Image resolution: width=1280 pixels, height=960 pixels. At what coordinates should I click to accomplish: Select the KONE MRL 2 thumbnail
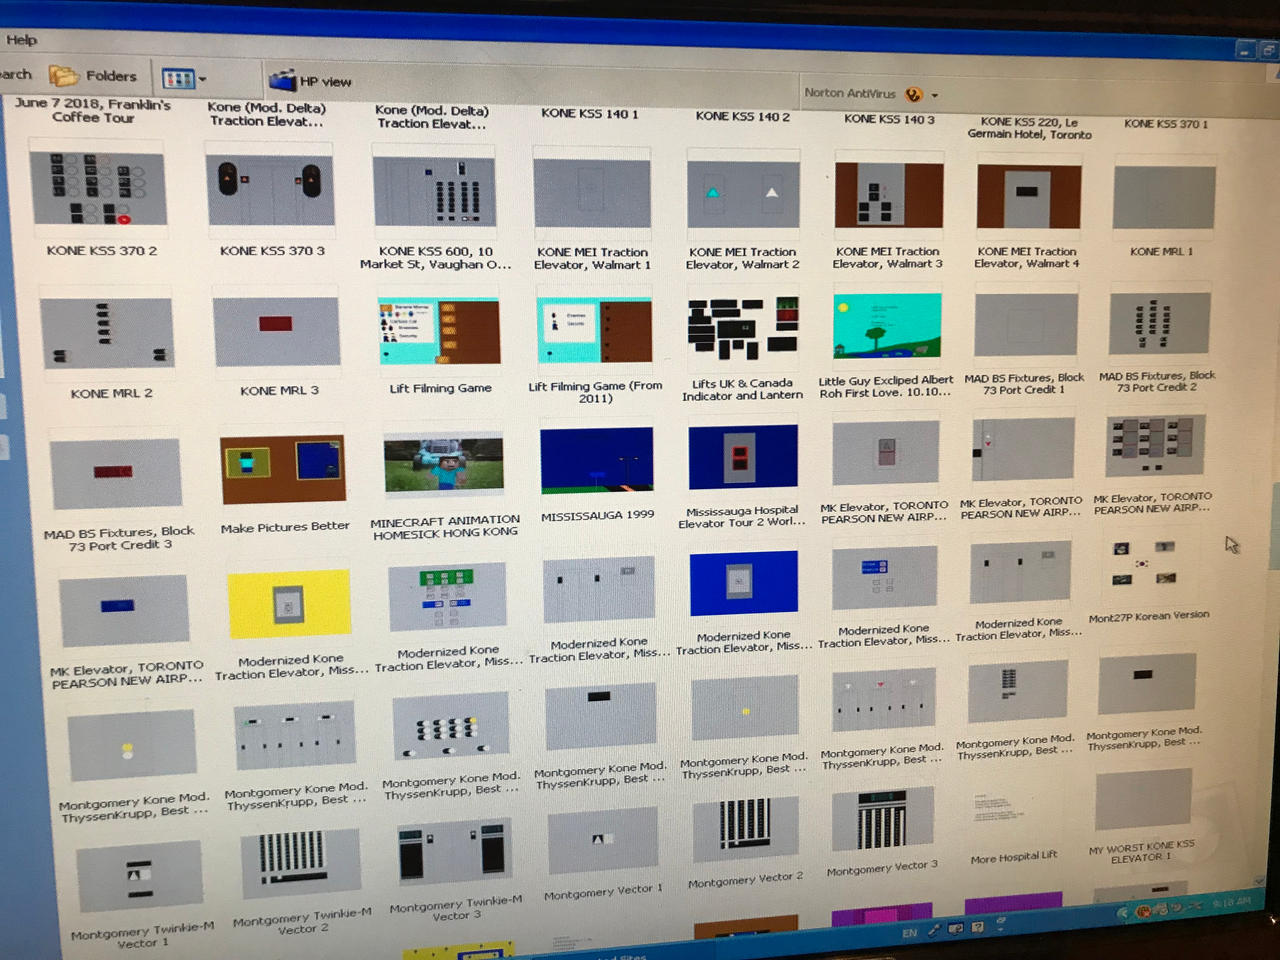point(107,333)
